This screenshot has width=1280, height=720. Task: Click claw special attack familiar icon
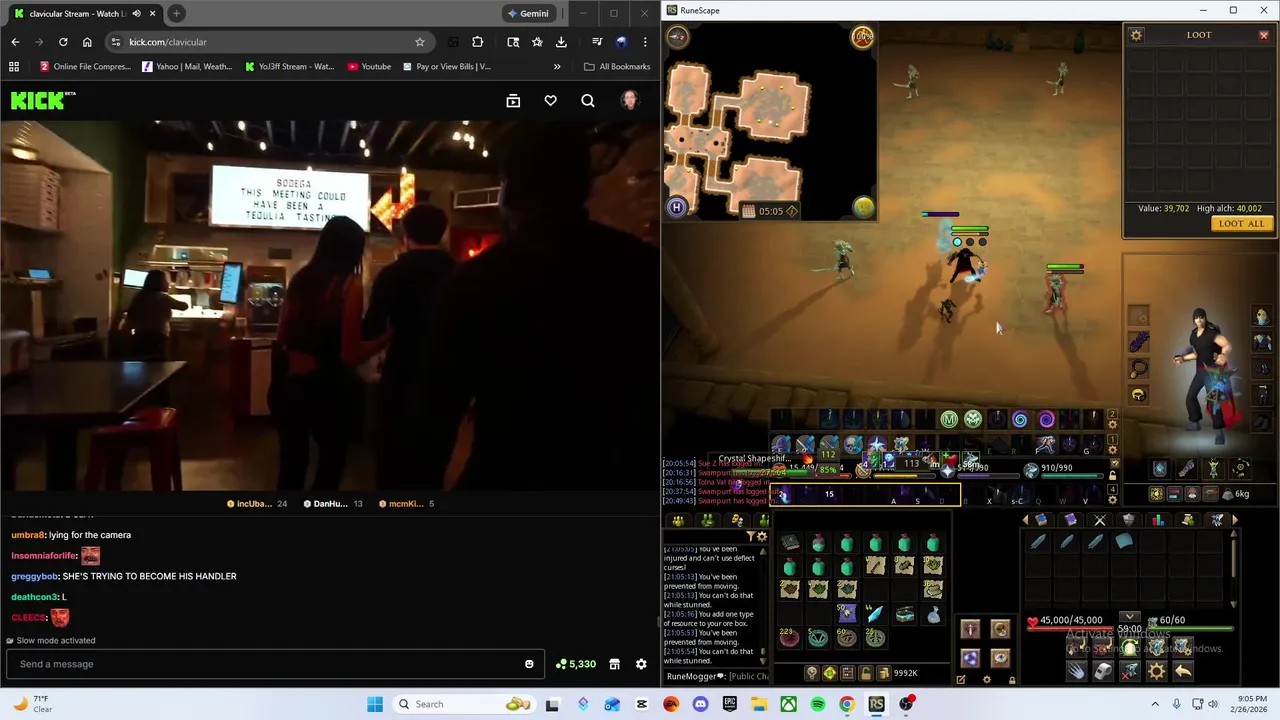pos(1076,671)
